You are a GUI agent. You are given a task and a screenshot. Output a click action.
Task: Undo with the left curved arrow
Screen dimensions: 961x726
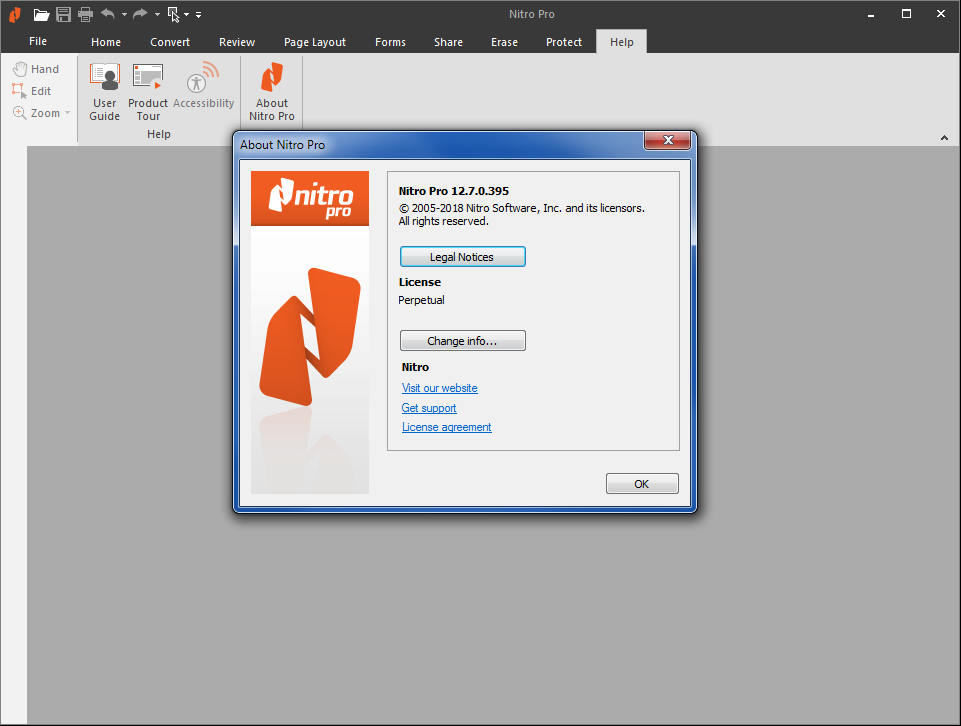tap(108, 13)
